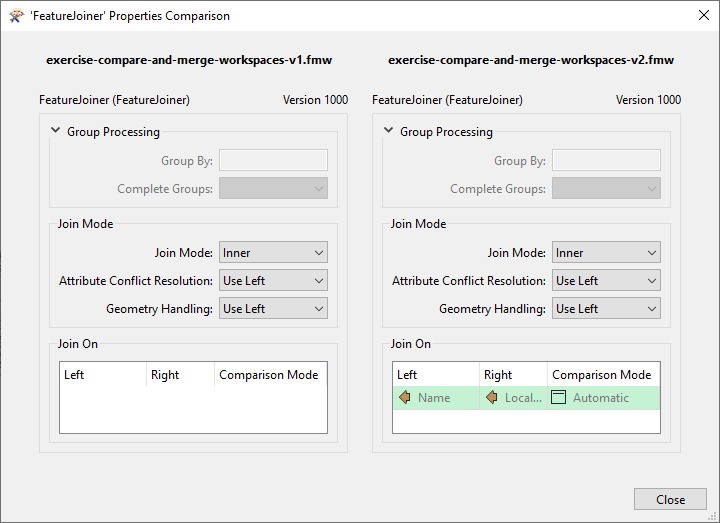Collapse right Group Processing section
This screenshot has height=523, width=720.
[388, 131]
